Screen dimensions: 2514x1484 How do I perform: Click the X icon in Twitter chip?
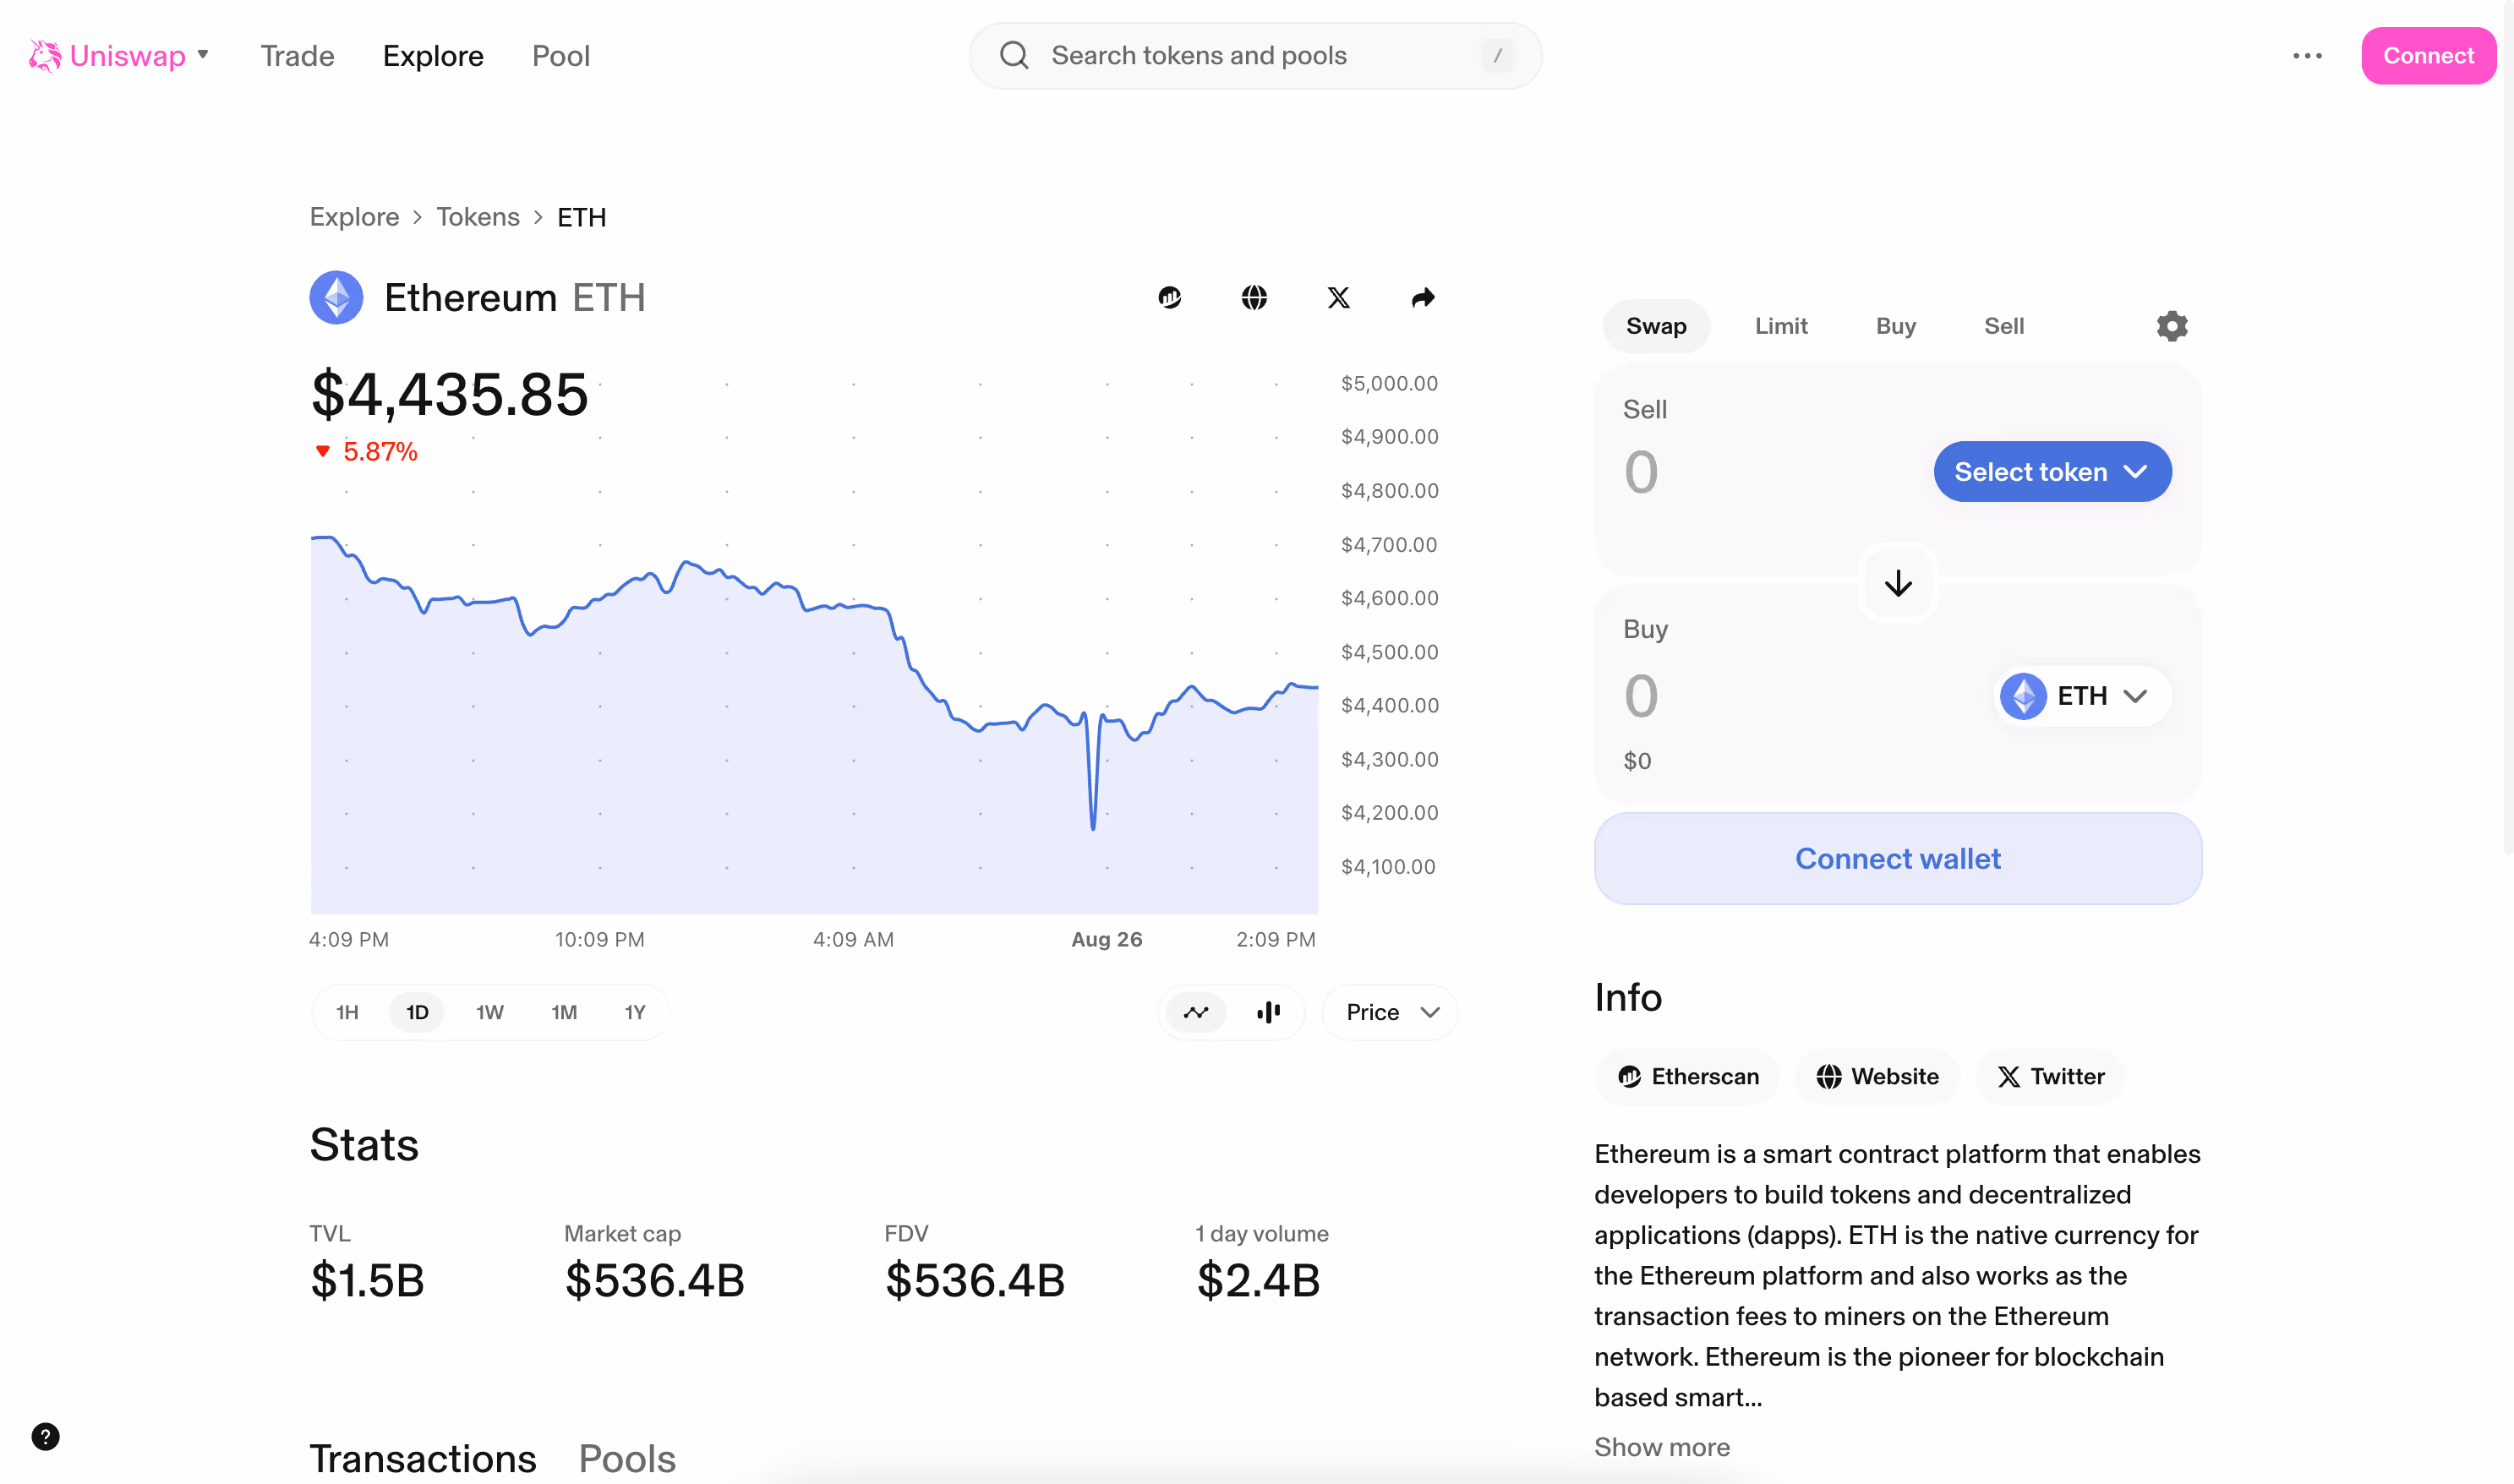pyautogui.click(x=2009, y=1076)
